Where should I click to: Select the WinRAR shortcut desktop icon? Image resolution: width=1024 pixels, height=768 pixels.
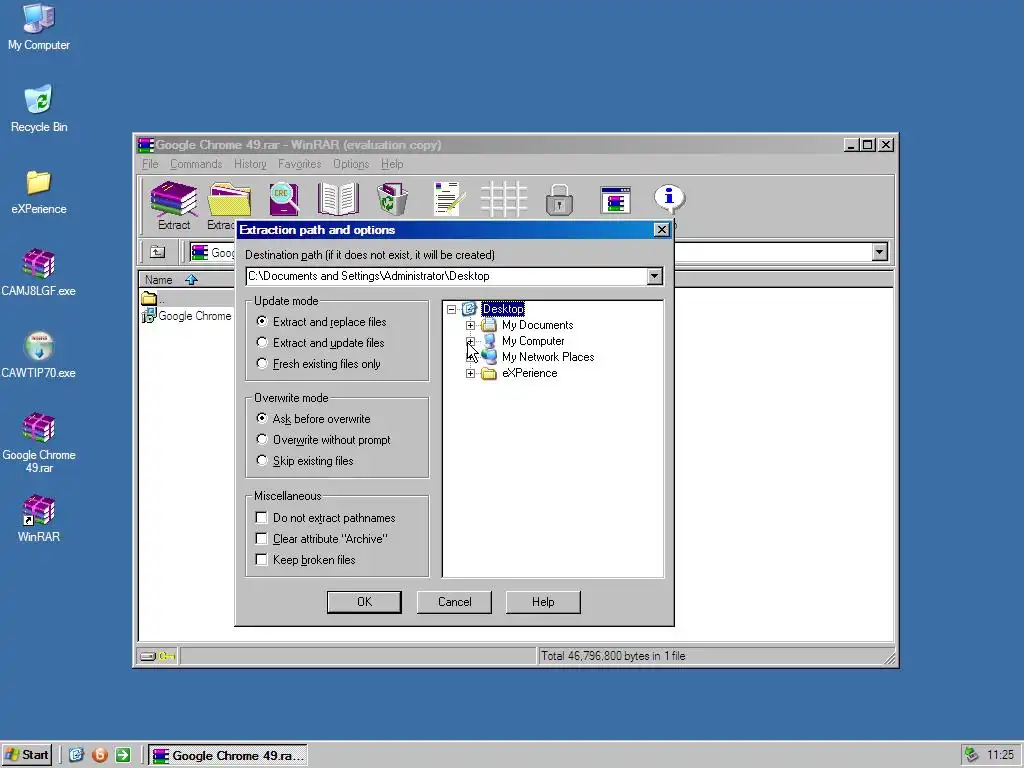pyautogui.click(x=39, y=510)
